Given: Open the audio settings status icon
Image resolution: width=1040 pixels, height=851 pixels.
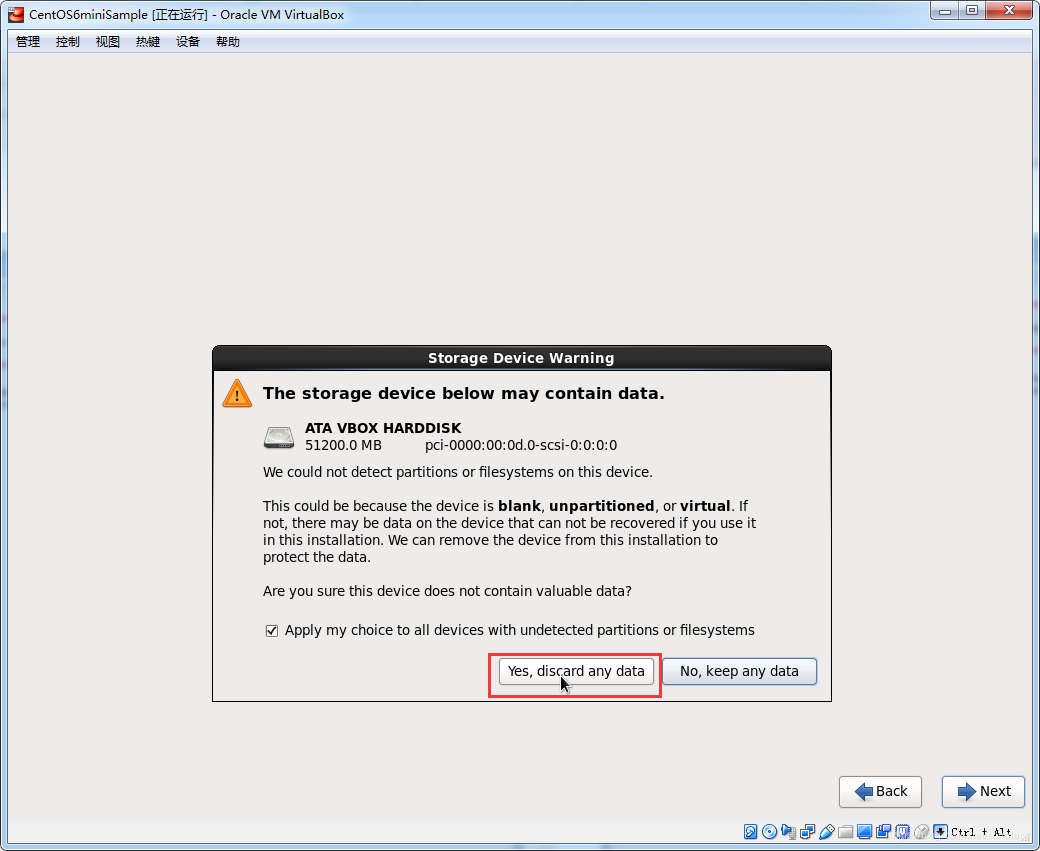Looking at the screenshot, I should click(789, 832).
